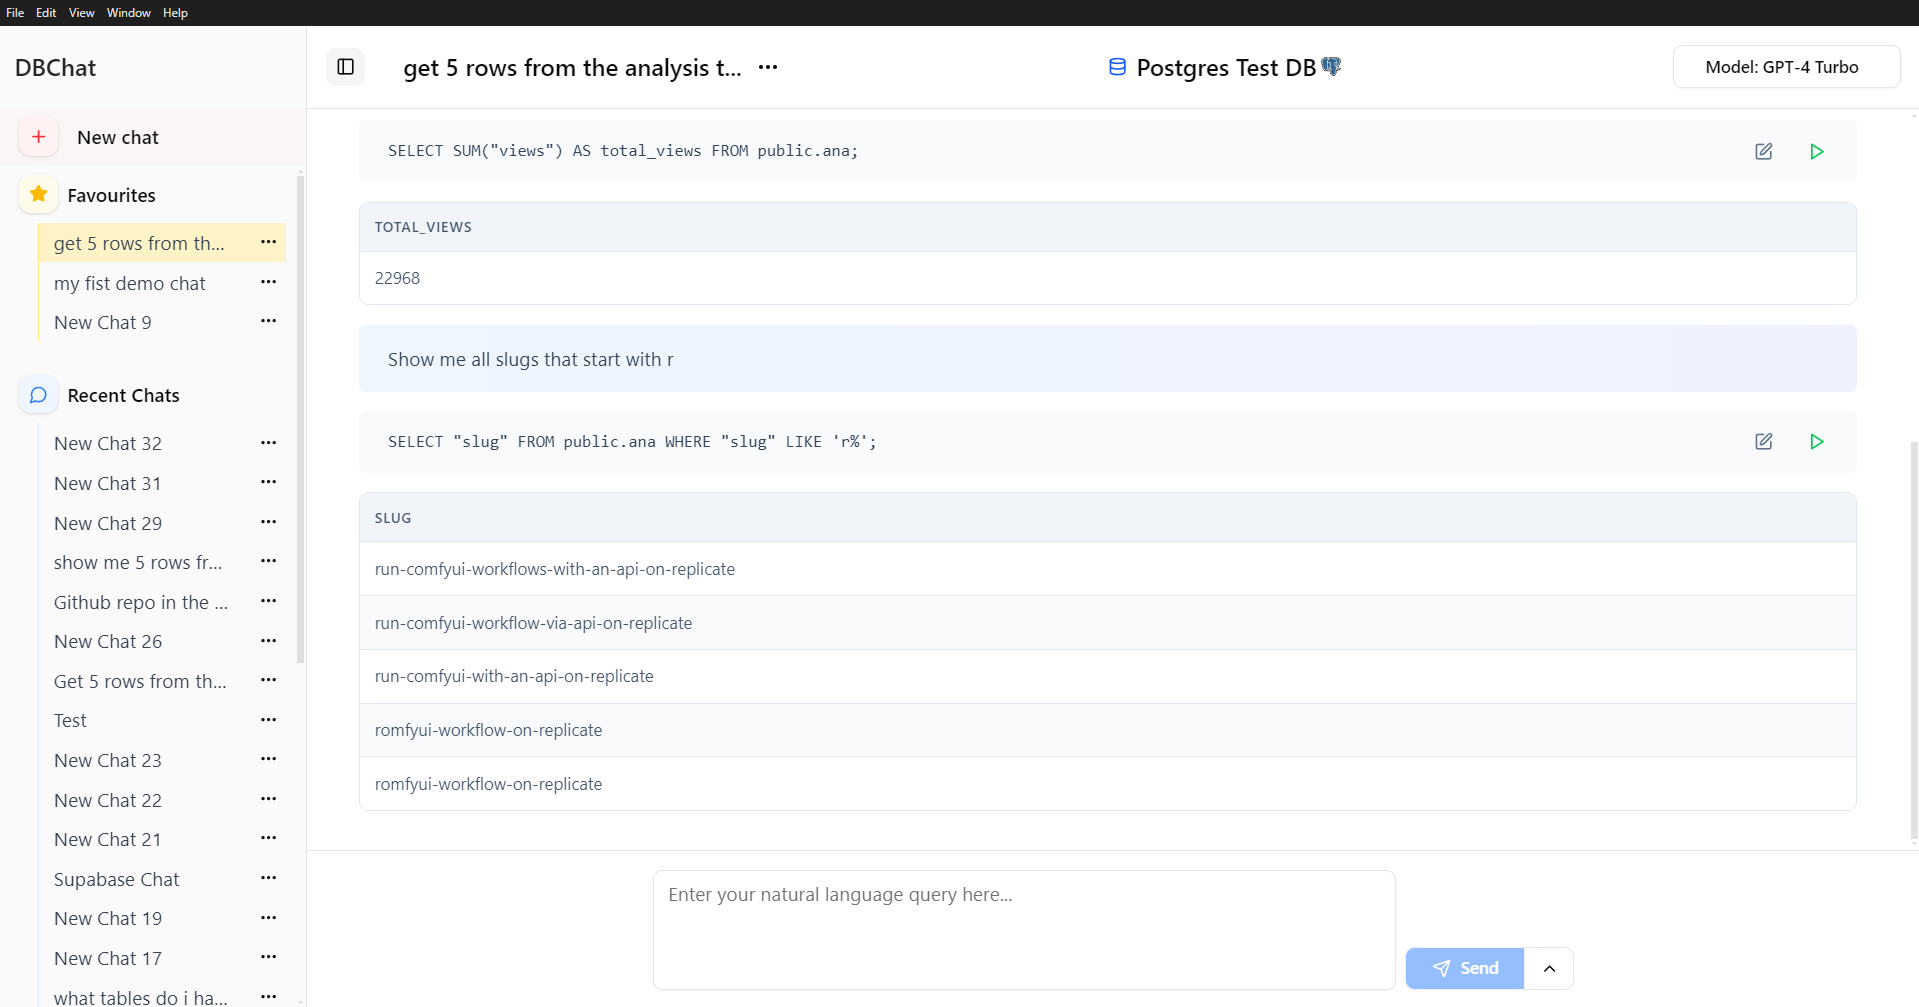Open the View menu
This screenshot has height=1007, width=1919.
coord(81,12)
